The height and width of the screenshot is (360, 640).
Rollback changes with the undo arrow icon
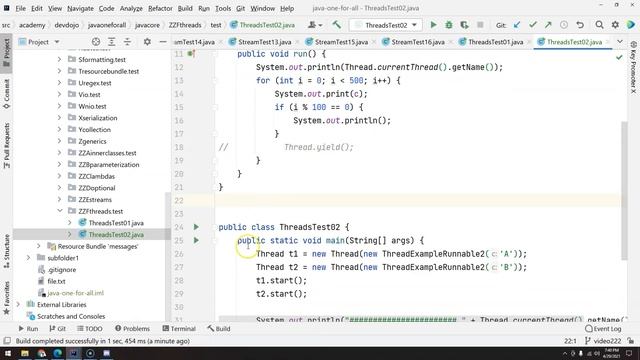tap(580, 25)
